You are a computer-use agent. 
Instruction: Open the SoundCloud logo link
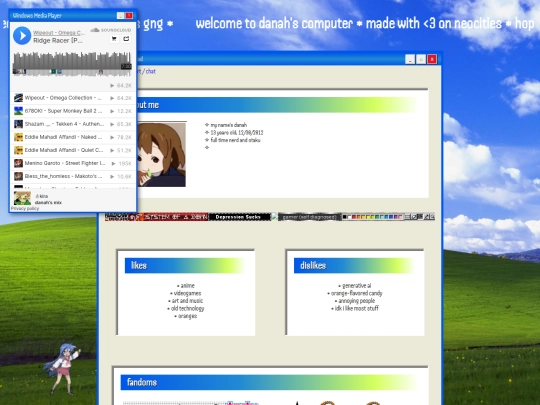click(111, 30)
